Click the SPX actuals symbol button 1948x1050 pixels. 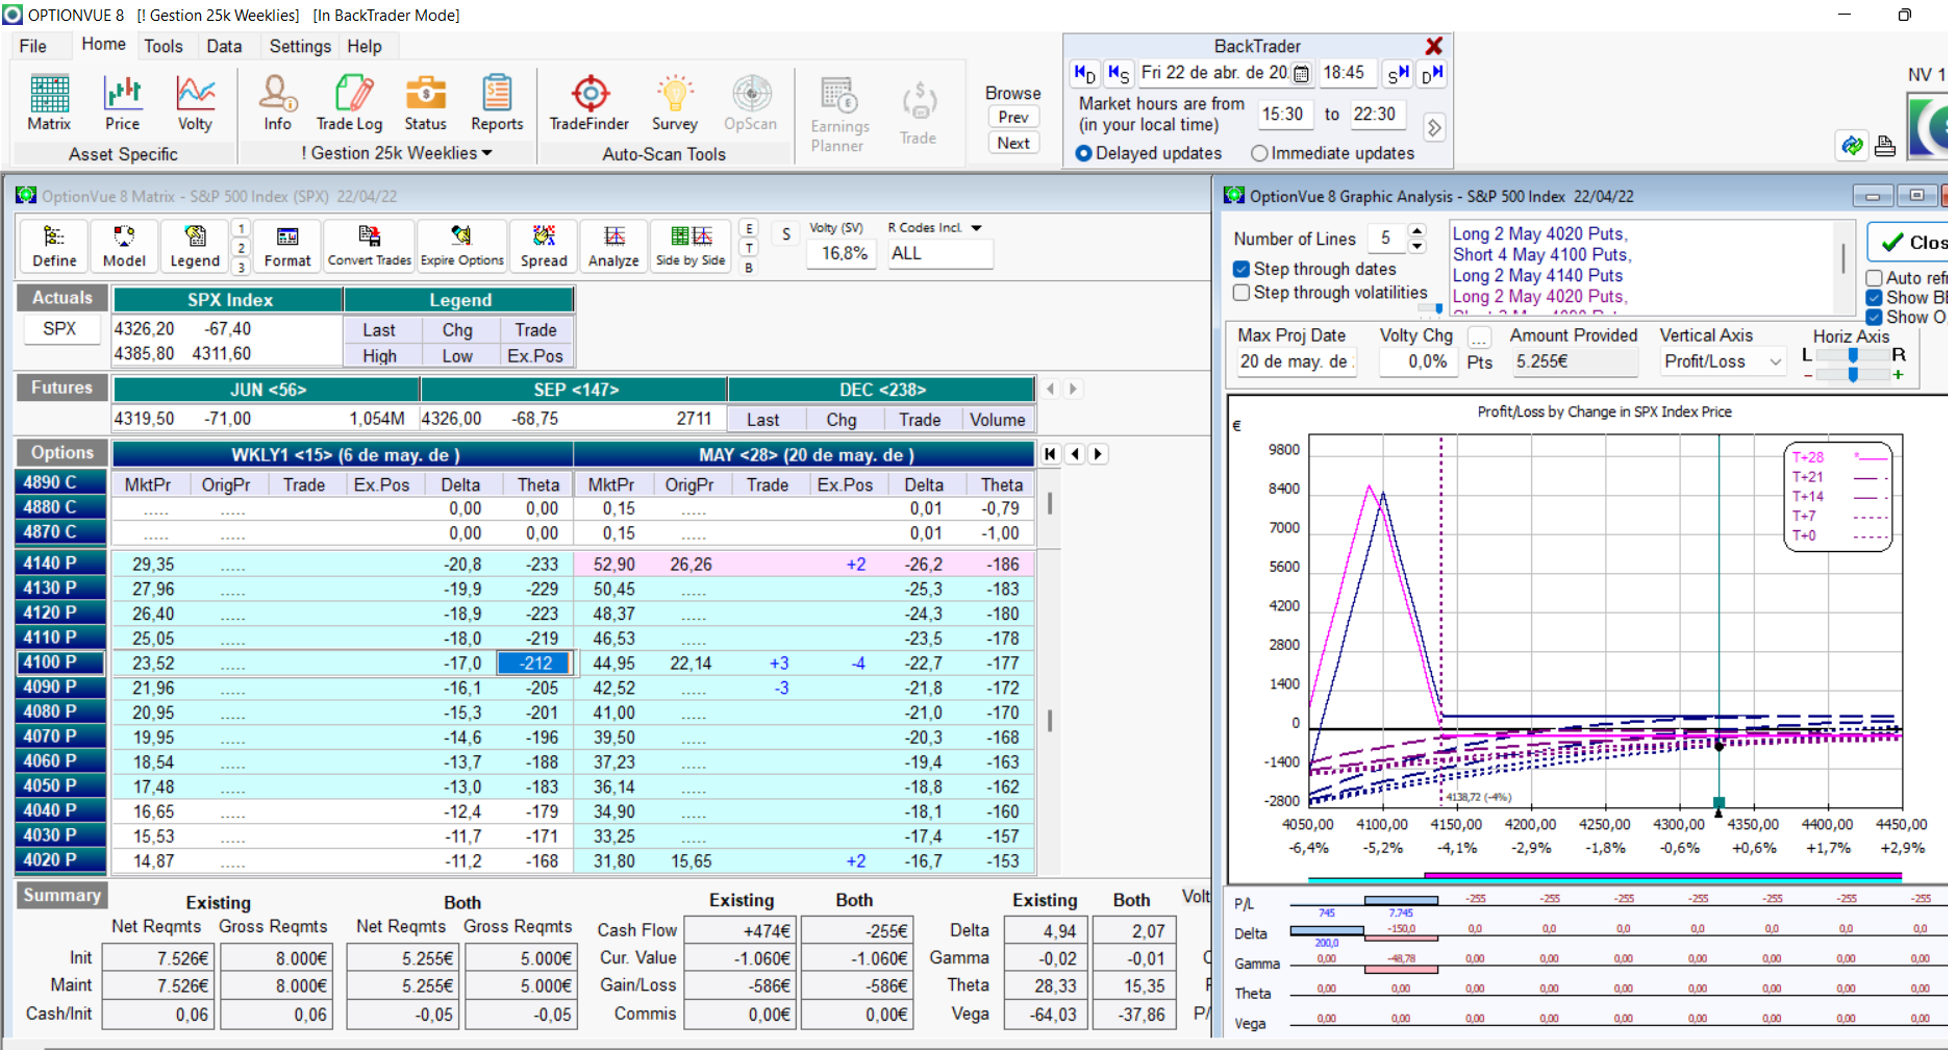coord(60,329)
